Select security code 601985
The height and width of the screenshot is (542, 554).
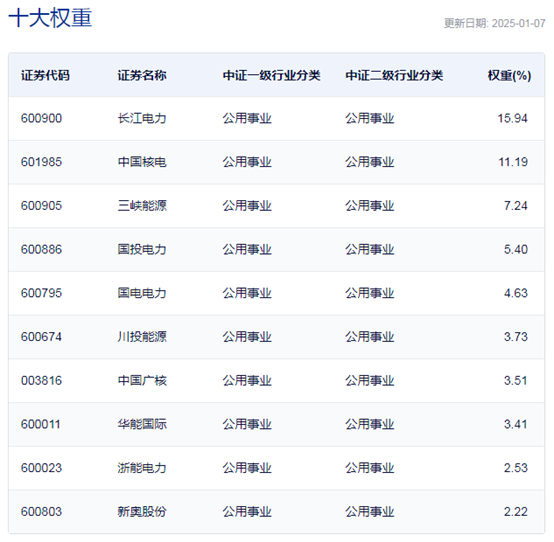[x=41, y=162]
